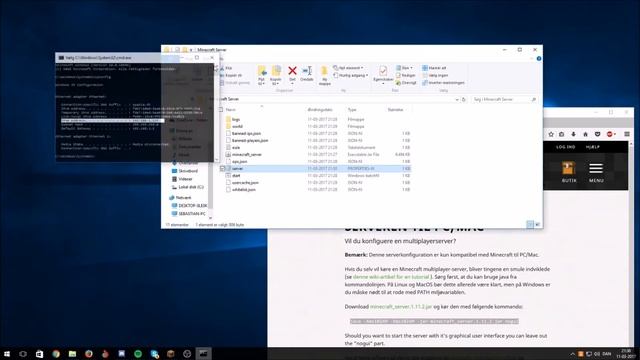Viewport: 640px width, 360px height.
Task: Open the Åbn dropdown arrow
Action: tap(411, 68)
